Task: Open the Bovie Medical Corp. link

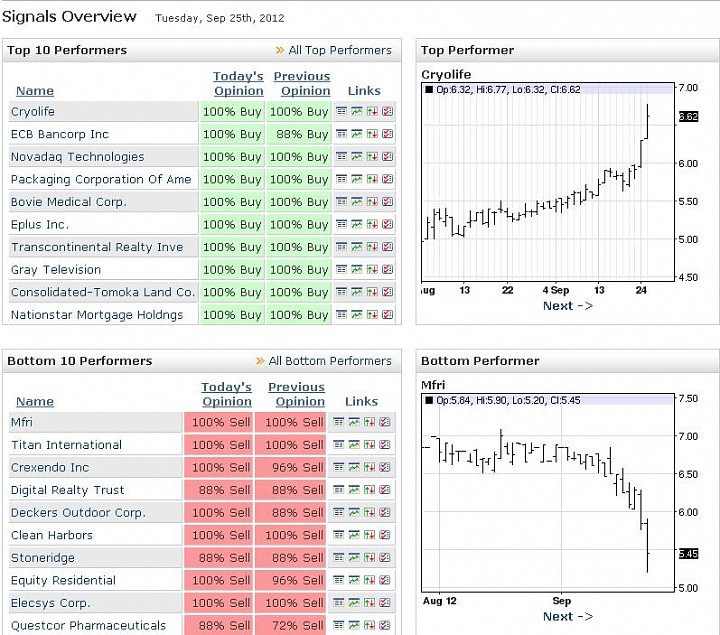Action: point(69,202)
